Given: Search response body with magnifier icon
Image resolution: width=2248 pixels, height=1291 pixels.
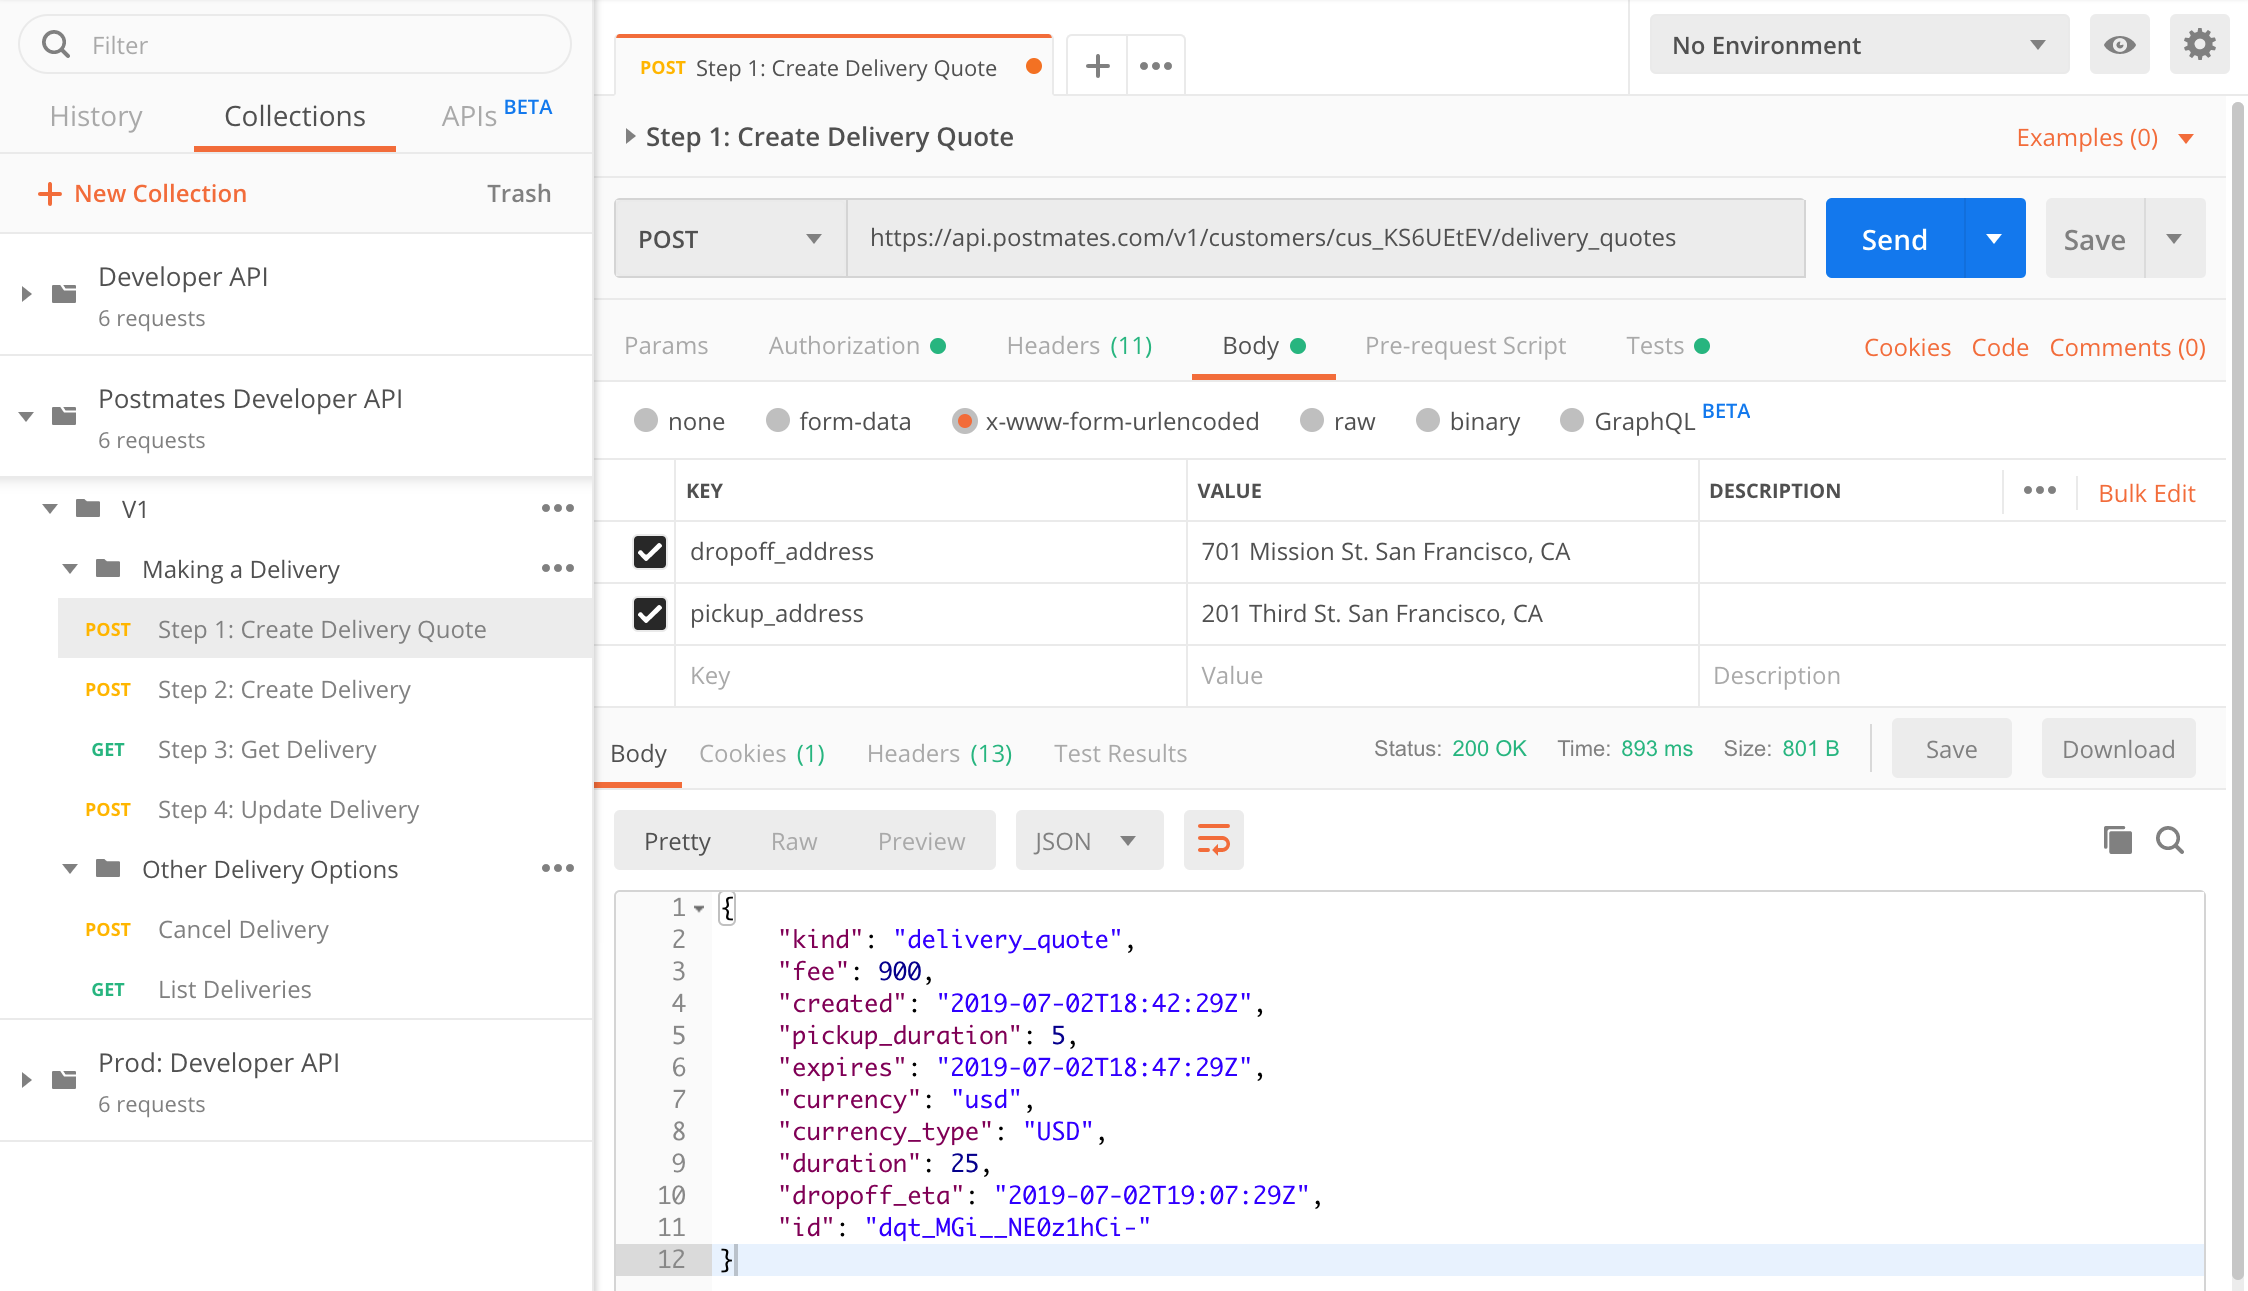Looking at the screenshot, I should 2170,840.
